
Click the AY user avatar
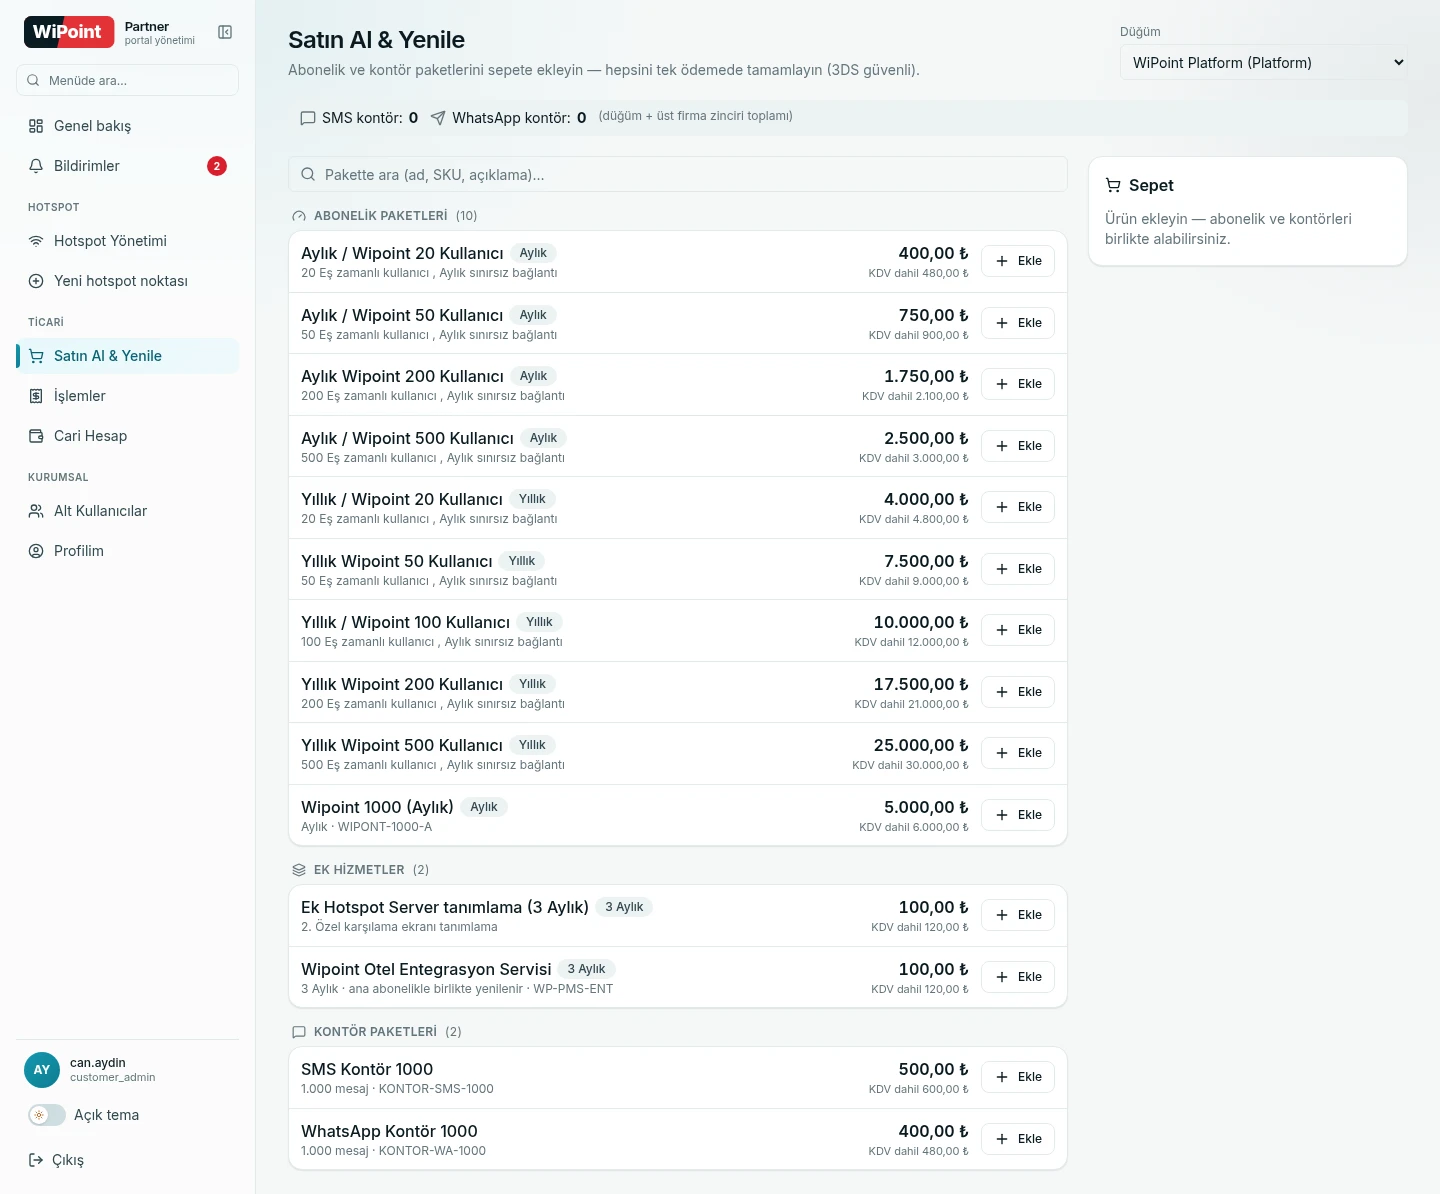click(x=42, y=1070)
